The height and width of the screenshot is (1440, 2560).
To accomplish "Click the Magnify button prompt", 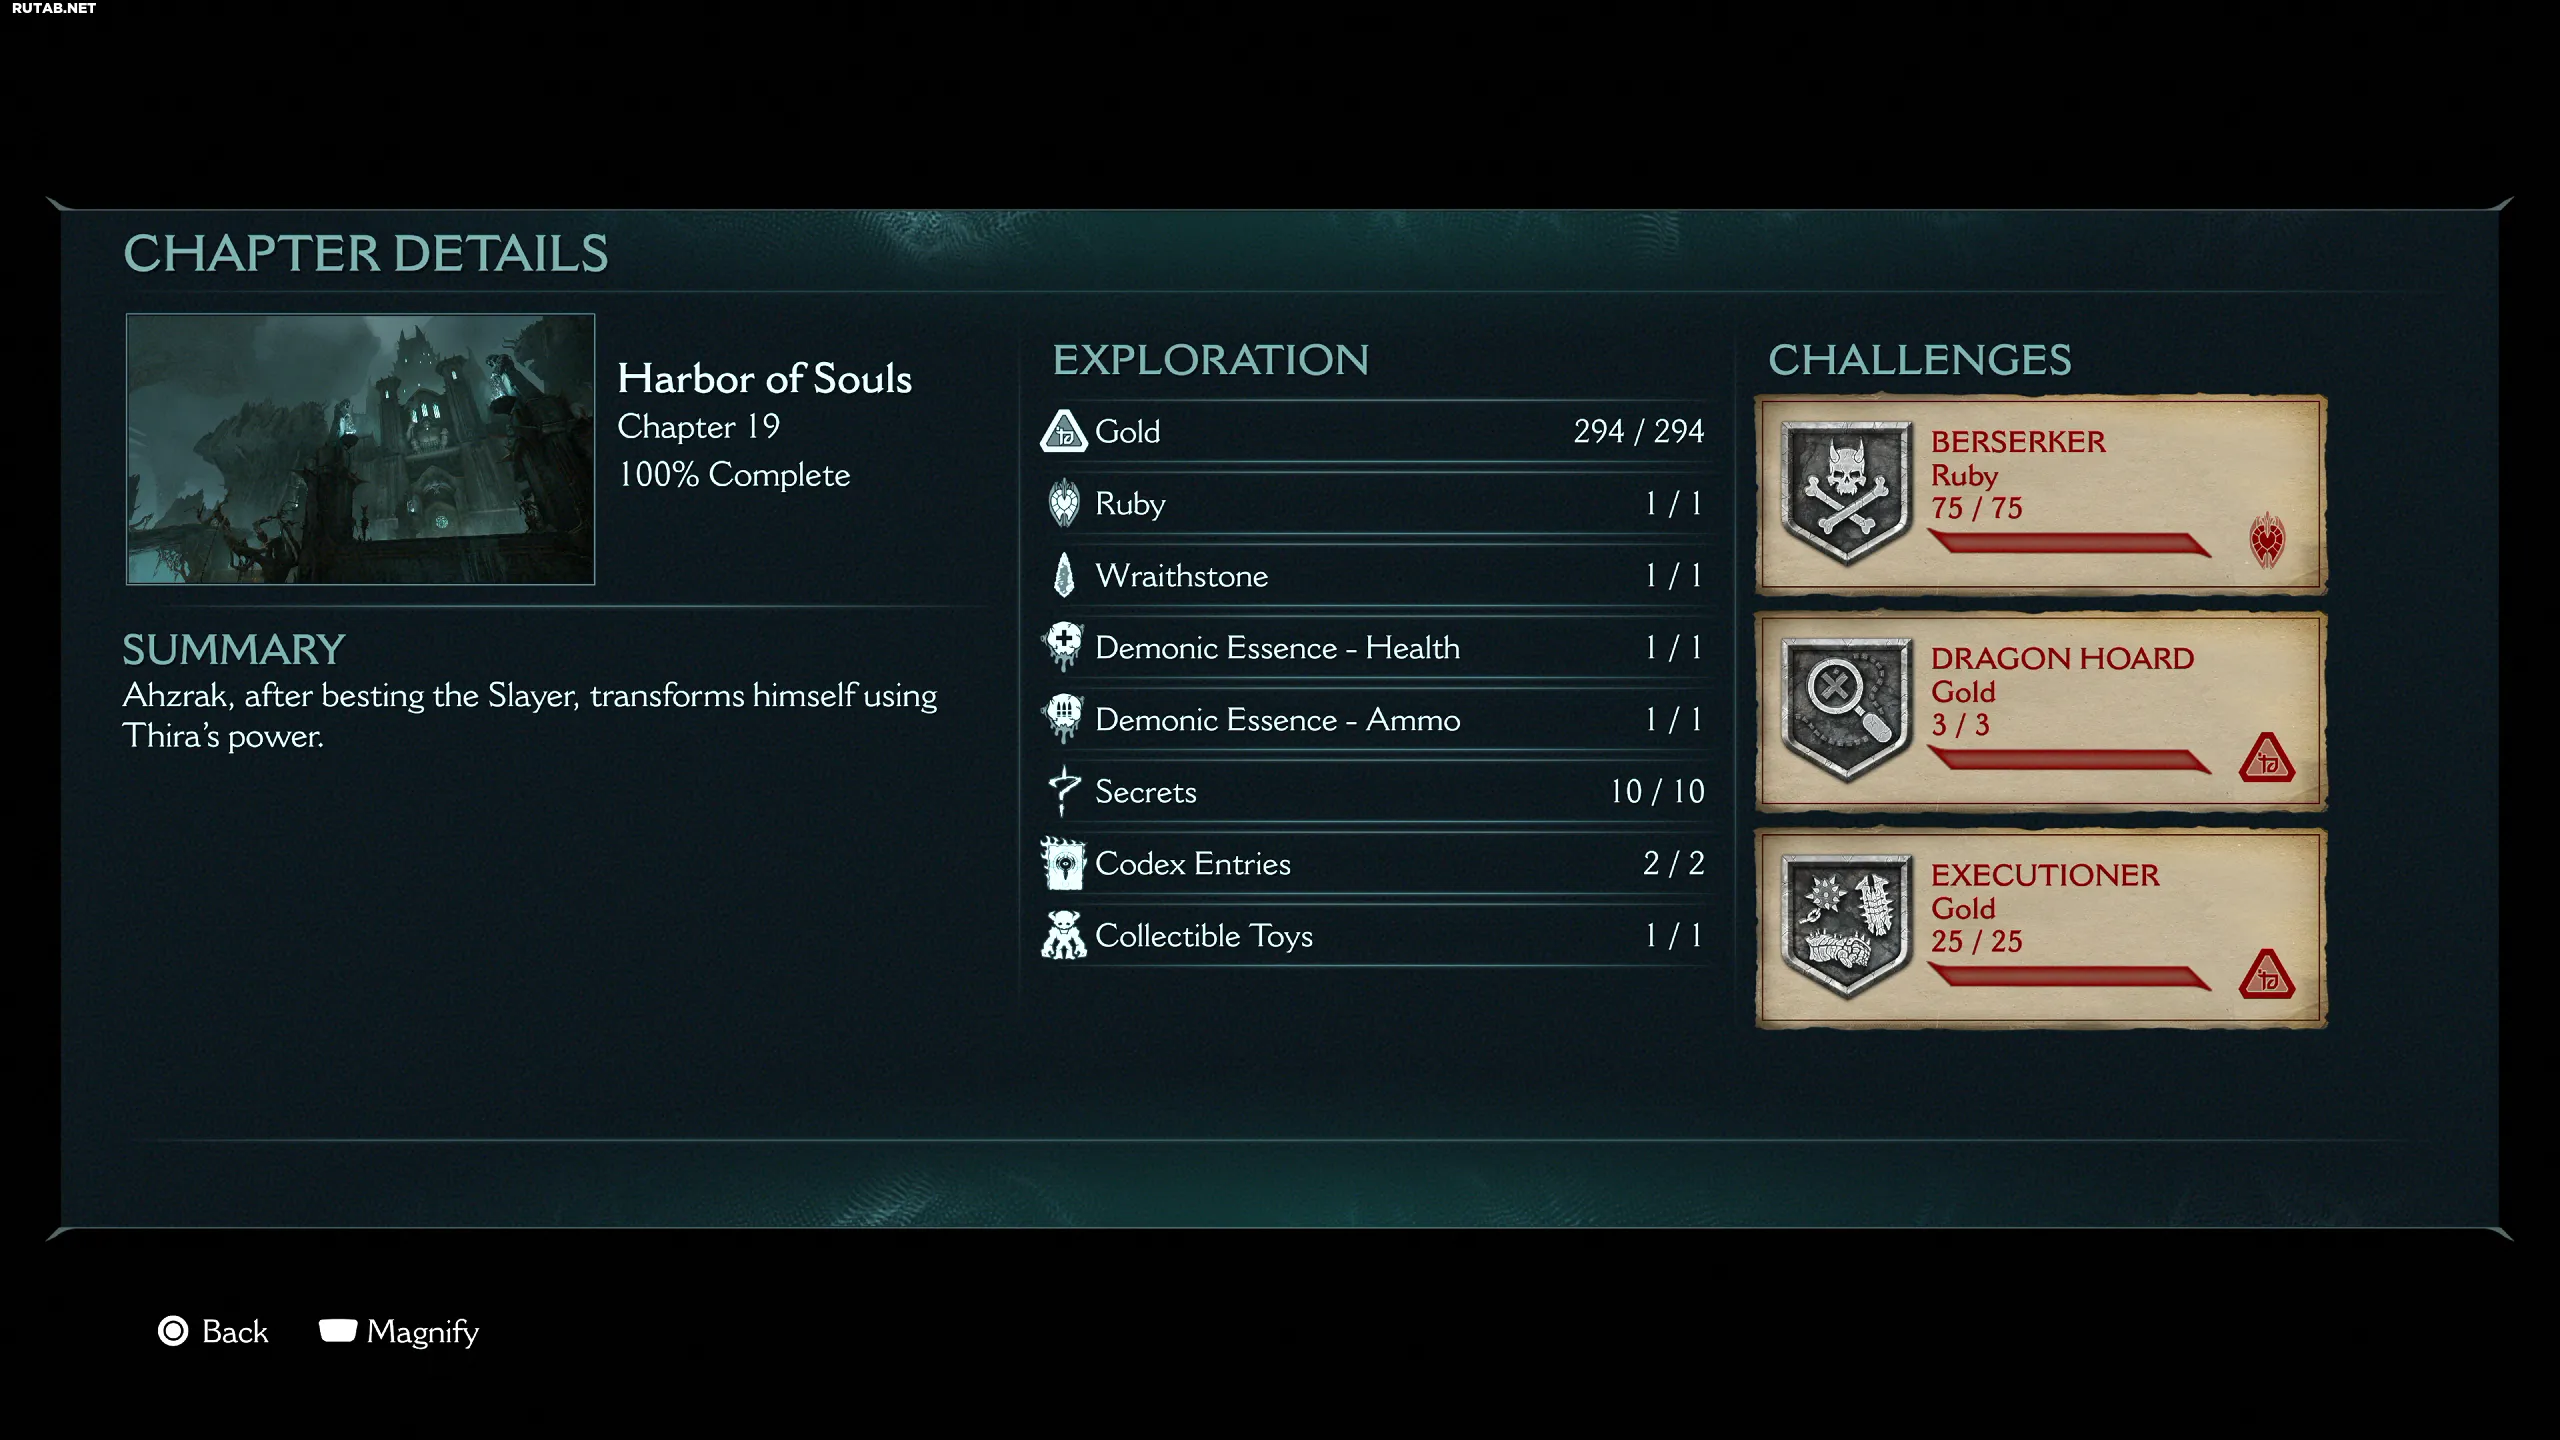I will (x=399, y=1331).
